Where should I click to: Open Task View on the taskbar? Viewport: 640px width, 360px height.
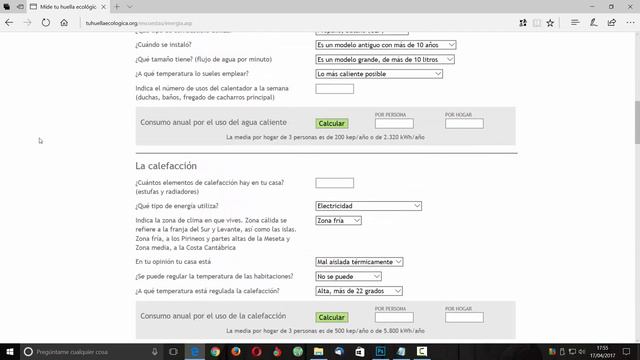[x=173, y=352]
